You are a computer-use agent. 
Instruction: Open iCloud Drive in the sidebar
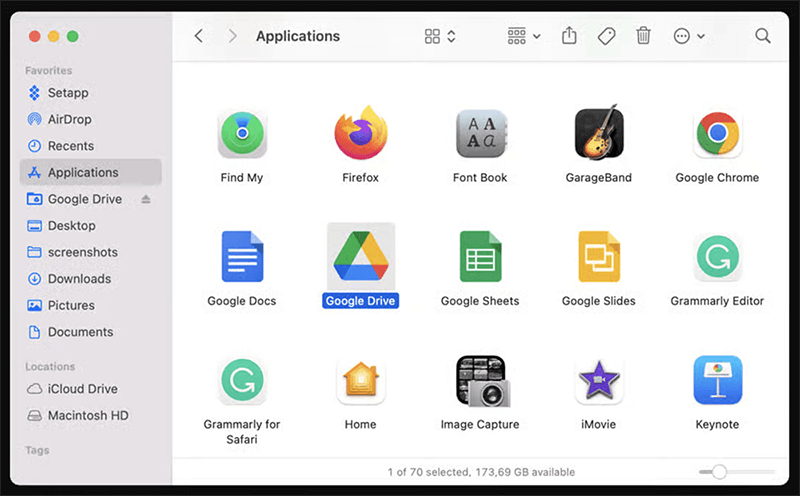coord(91,389)
